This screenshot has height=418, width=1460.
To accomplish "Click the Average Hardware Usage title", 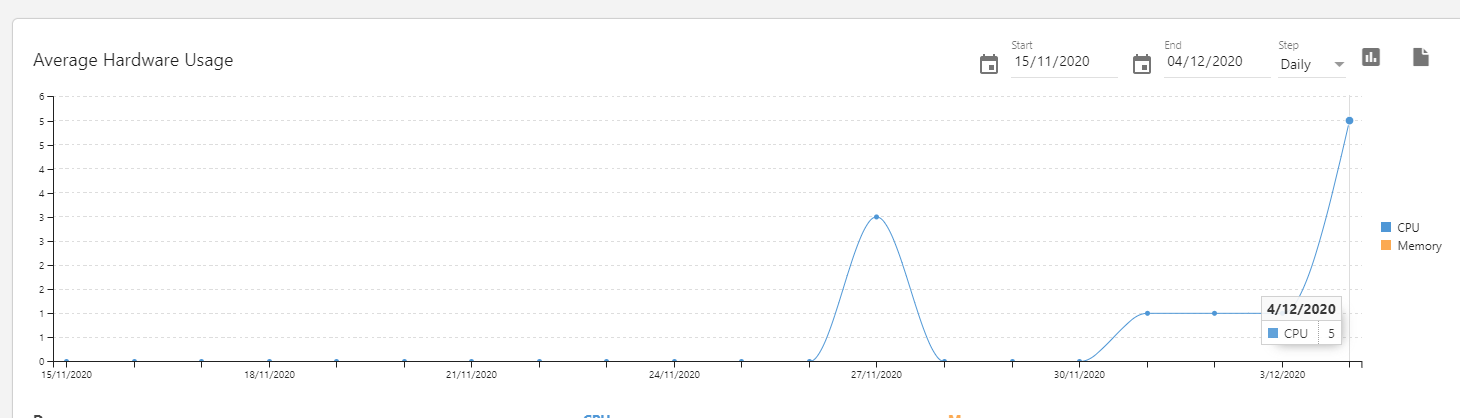I will [x=133, y=60].
